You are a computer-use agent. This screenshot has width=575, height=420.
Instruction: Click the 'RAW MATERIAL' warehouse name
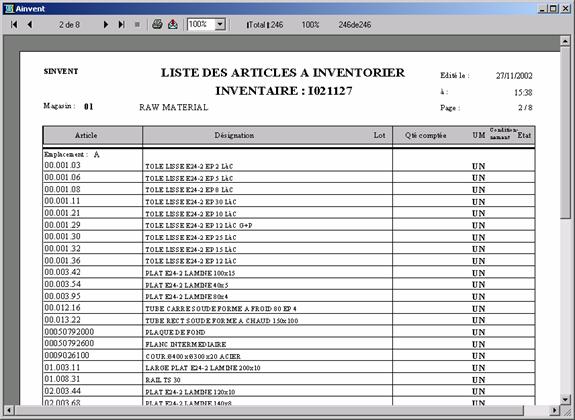[x=173, y=107]
